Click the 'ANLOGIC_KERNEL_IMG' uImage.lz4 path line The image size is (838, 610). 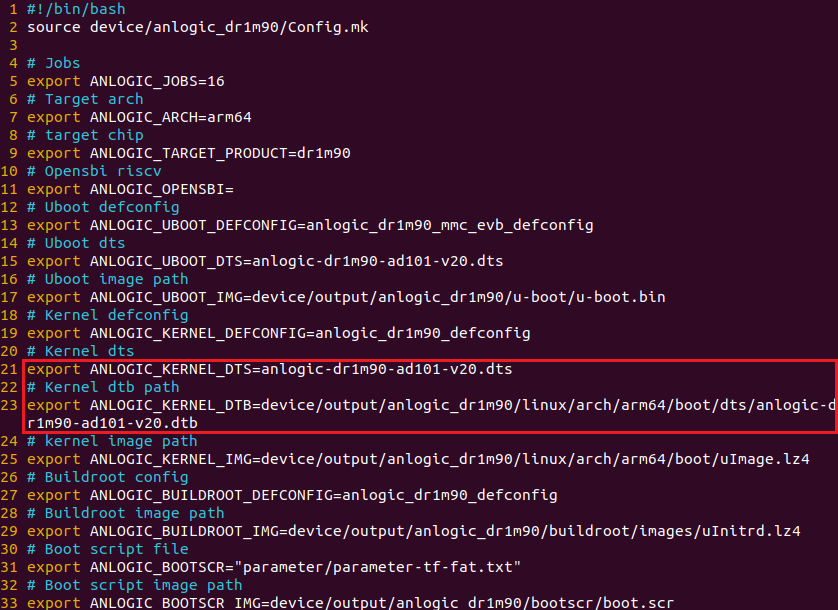point(418,459)
